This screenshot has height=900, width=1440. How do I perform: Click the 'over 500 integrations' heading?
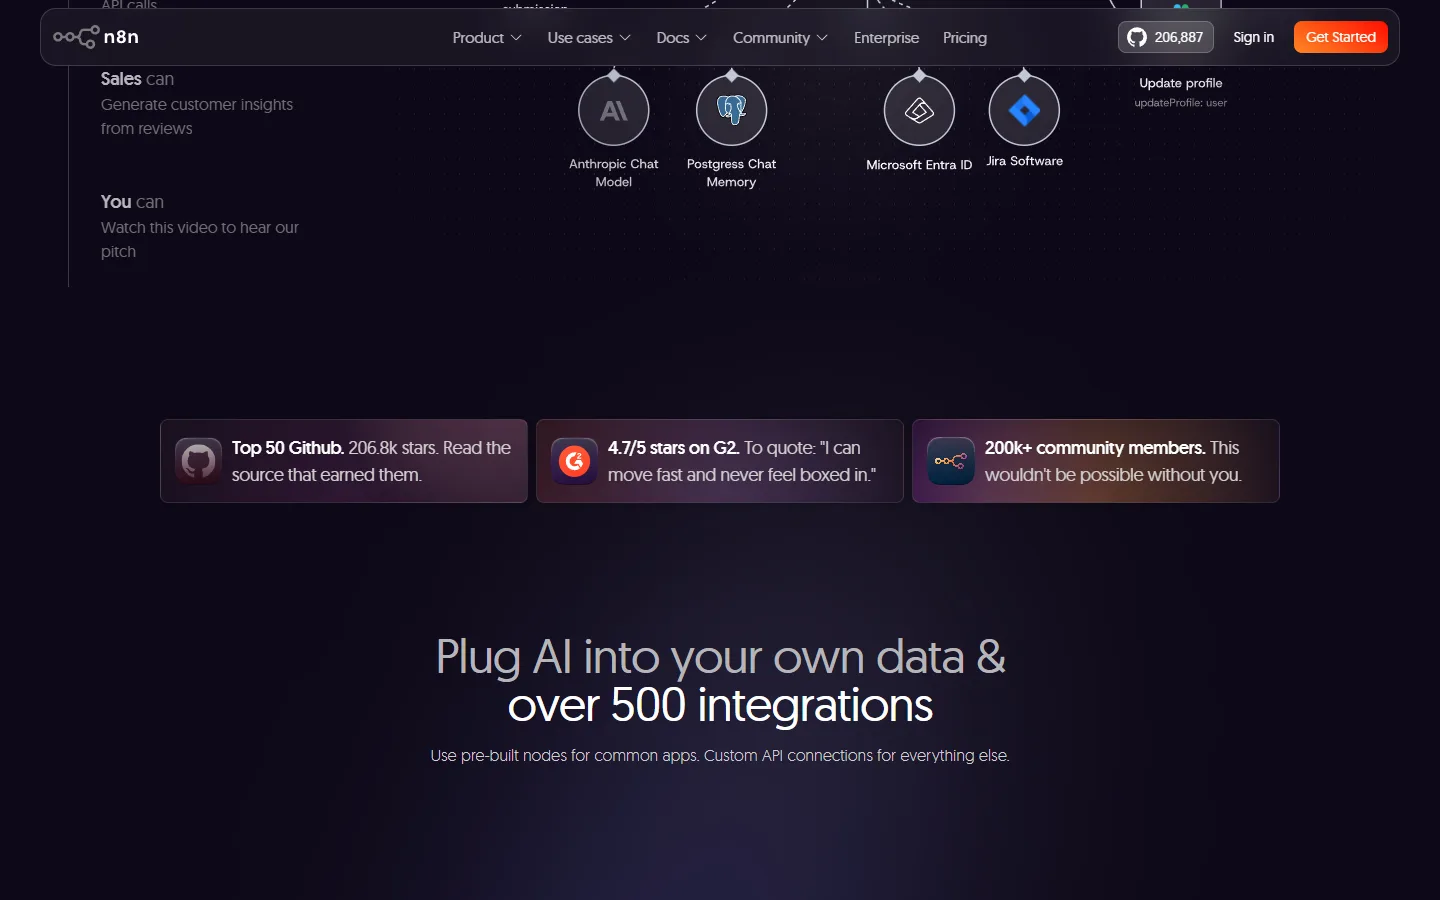tap(720, 706)
